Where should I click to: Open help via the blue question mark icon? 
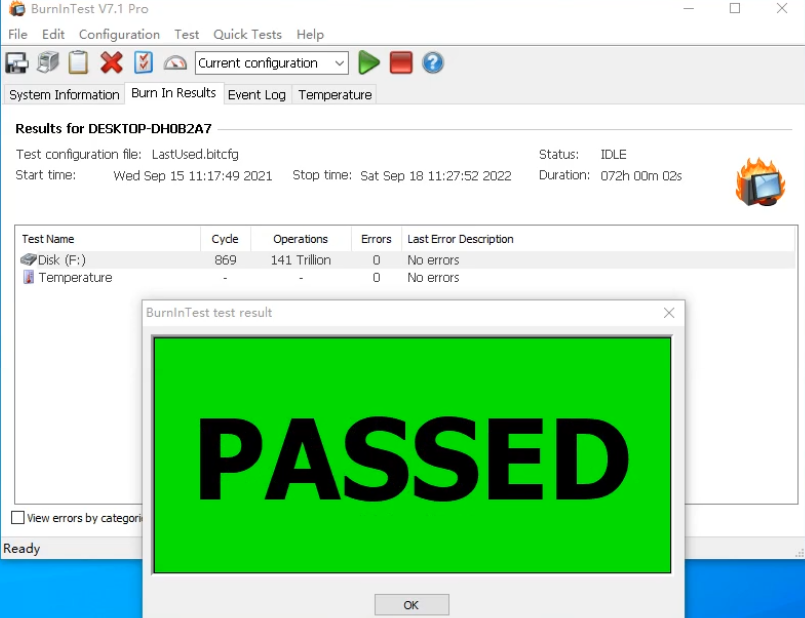pyautogui.click(x=432, y=63)
